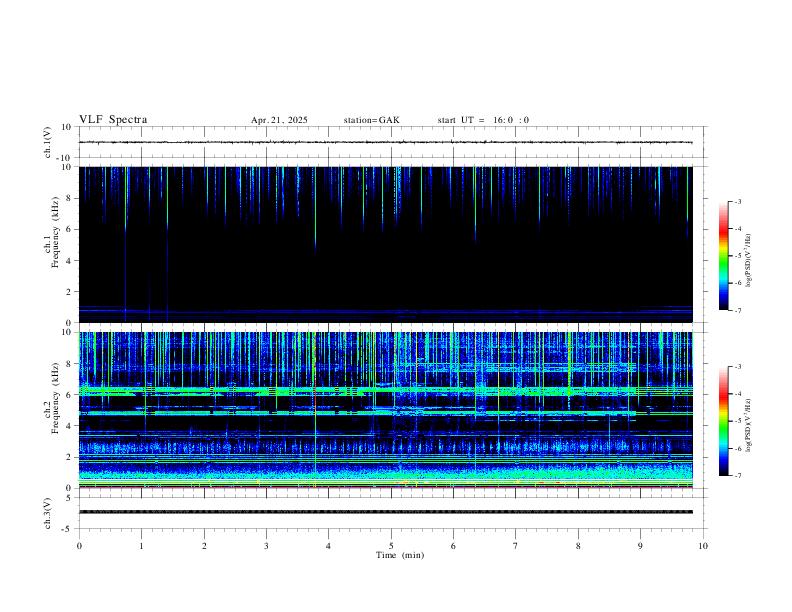
Task: Click the ch.3 voltage waveform band
Action: tap(385, 512)
